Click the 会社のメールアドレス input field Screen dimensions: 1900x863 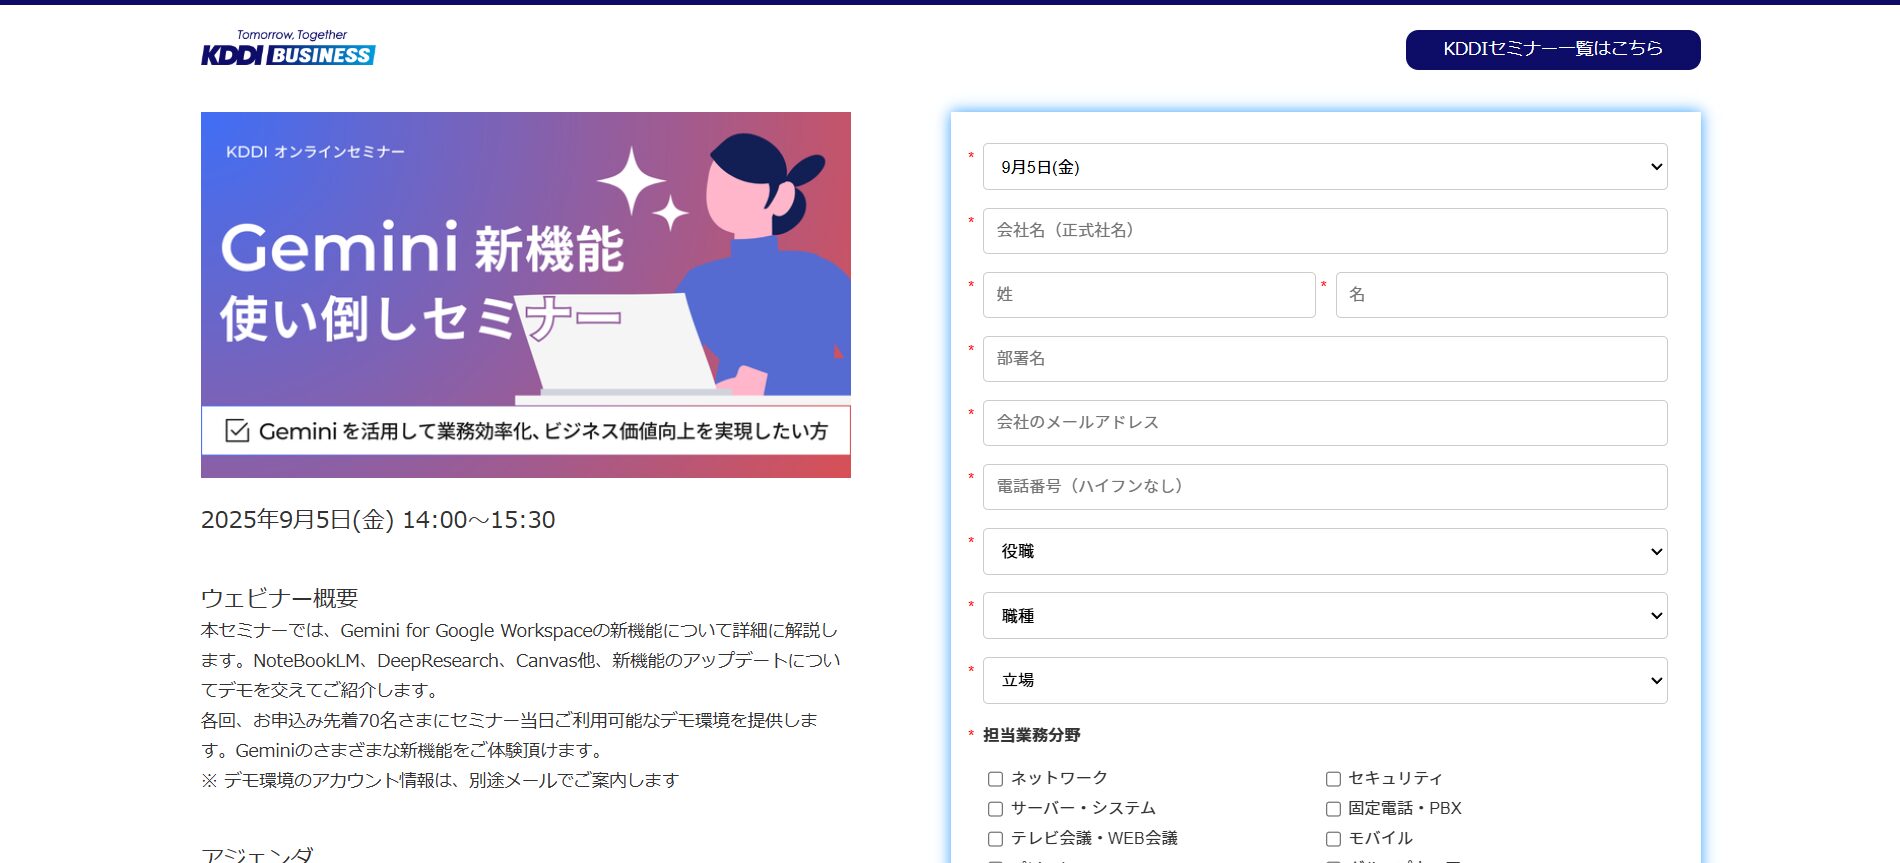1325,423
